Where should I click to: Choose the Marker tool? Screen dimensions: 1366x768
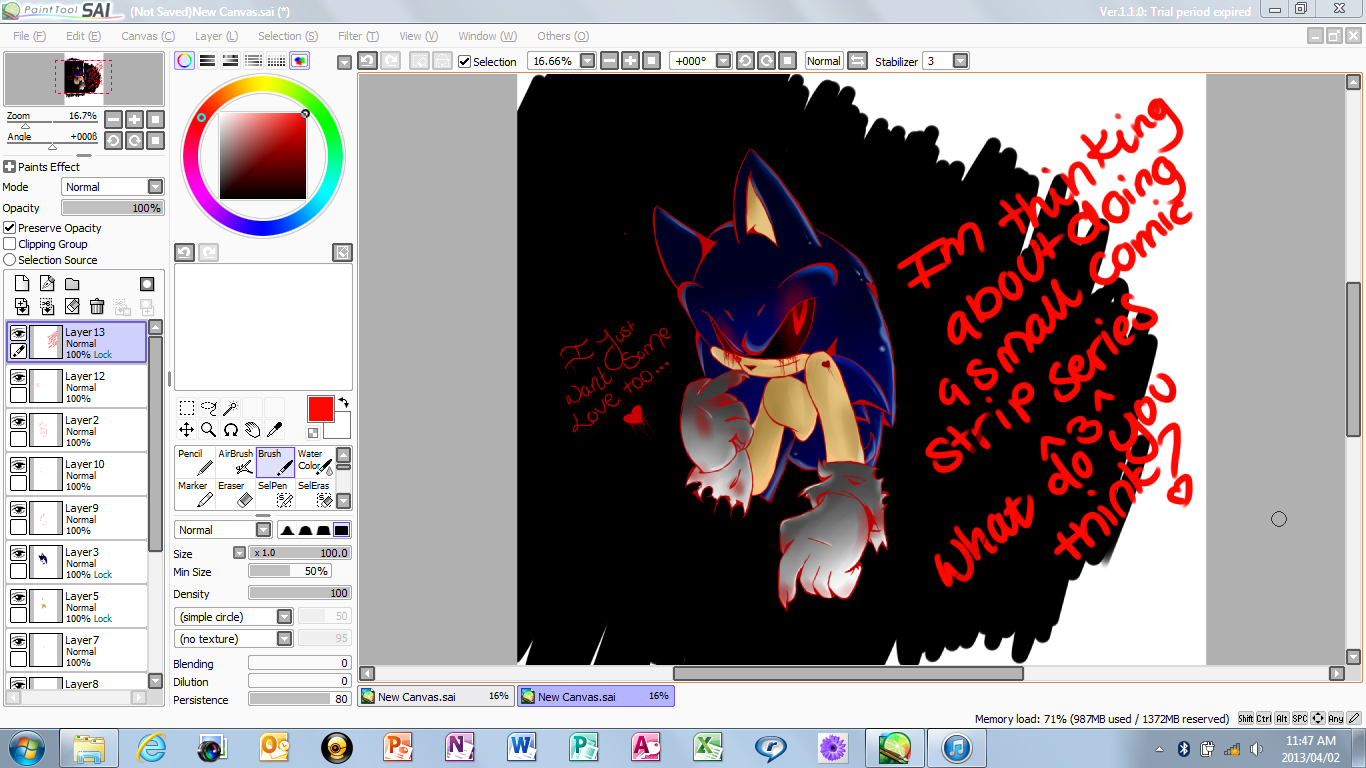pyautogui.click(x=195, y=494)
